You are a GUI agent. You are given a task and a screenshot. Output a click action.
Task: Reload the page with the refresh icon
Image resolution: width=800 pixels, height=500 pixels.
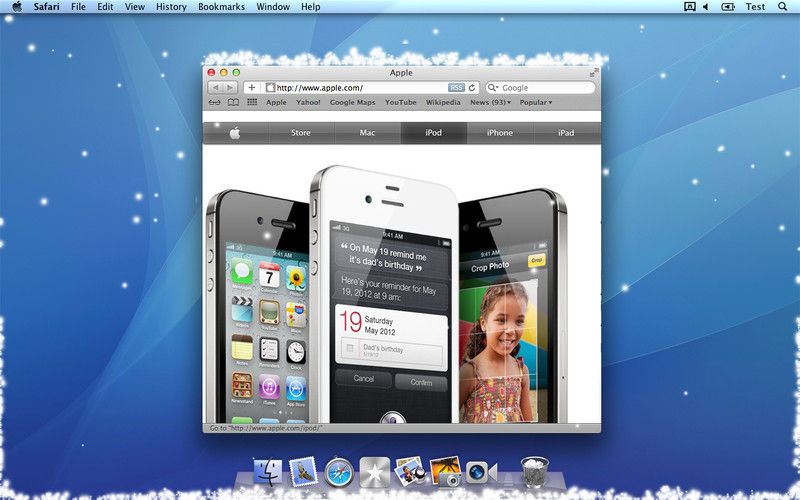[x=472, y=88]
